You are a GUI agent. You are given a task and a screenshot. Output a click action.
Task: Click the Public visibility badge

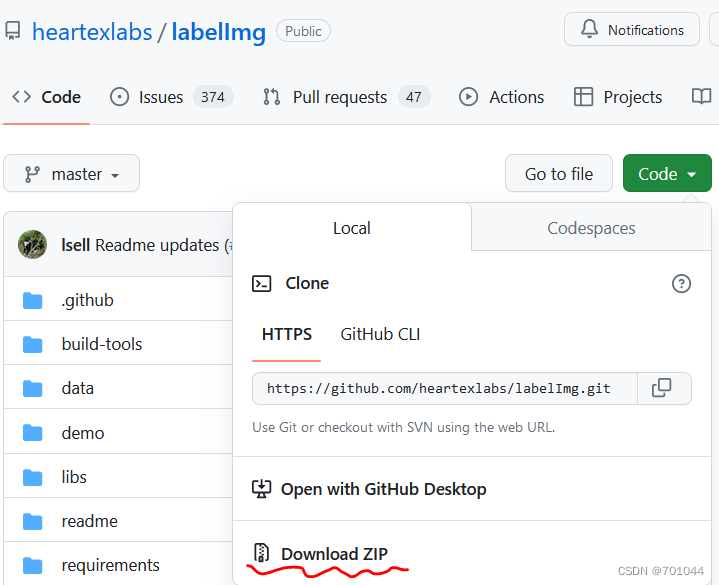(x=303, y=31)
